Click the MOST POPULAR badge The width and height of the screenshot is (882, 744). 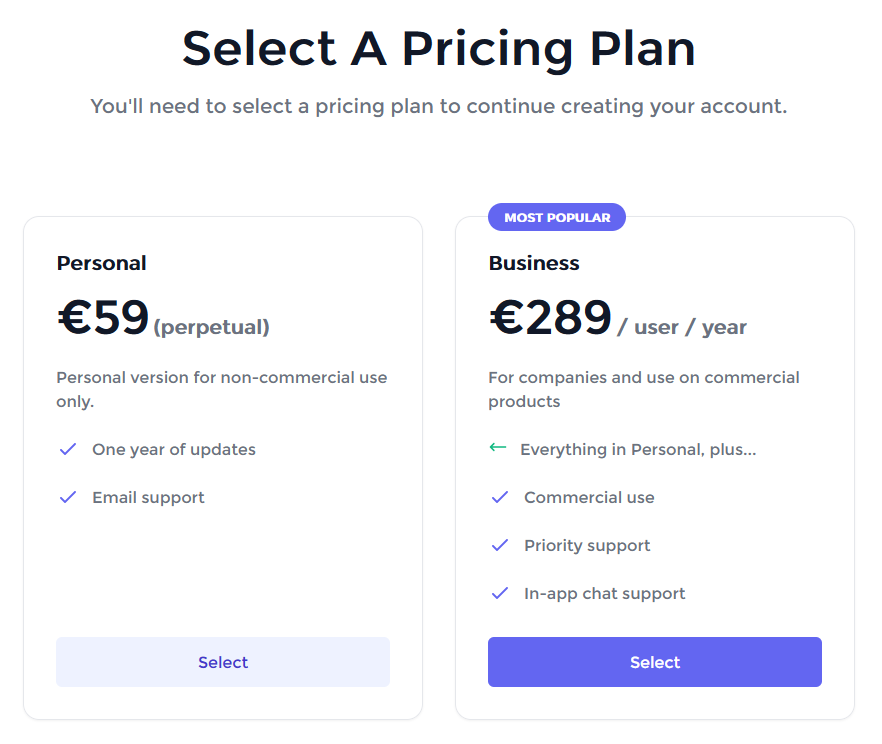(557, 217)
